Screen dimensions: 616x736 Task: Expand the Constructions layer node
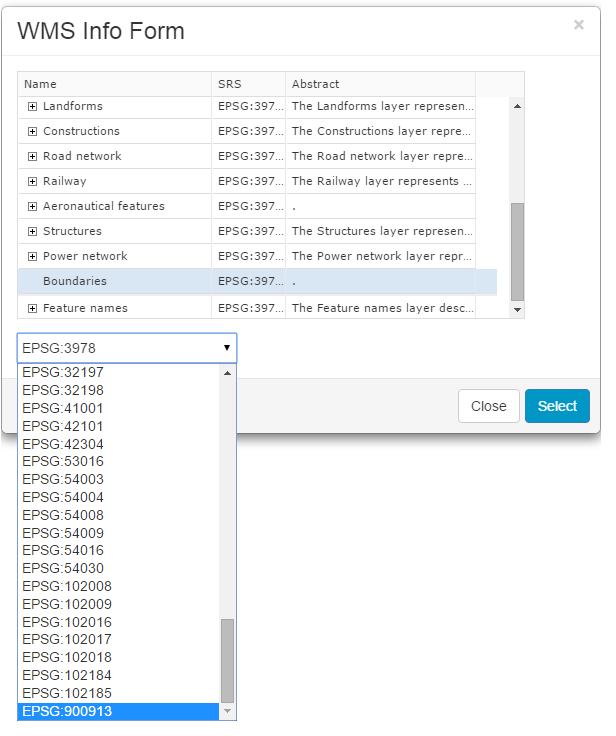point(32,131)
